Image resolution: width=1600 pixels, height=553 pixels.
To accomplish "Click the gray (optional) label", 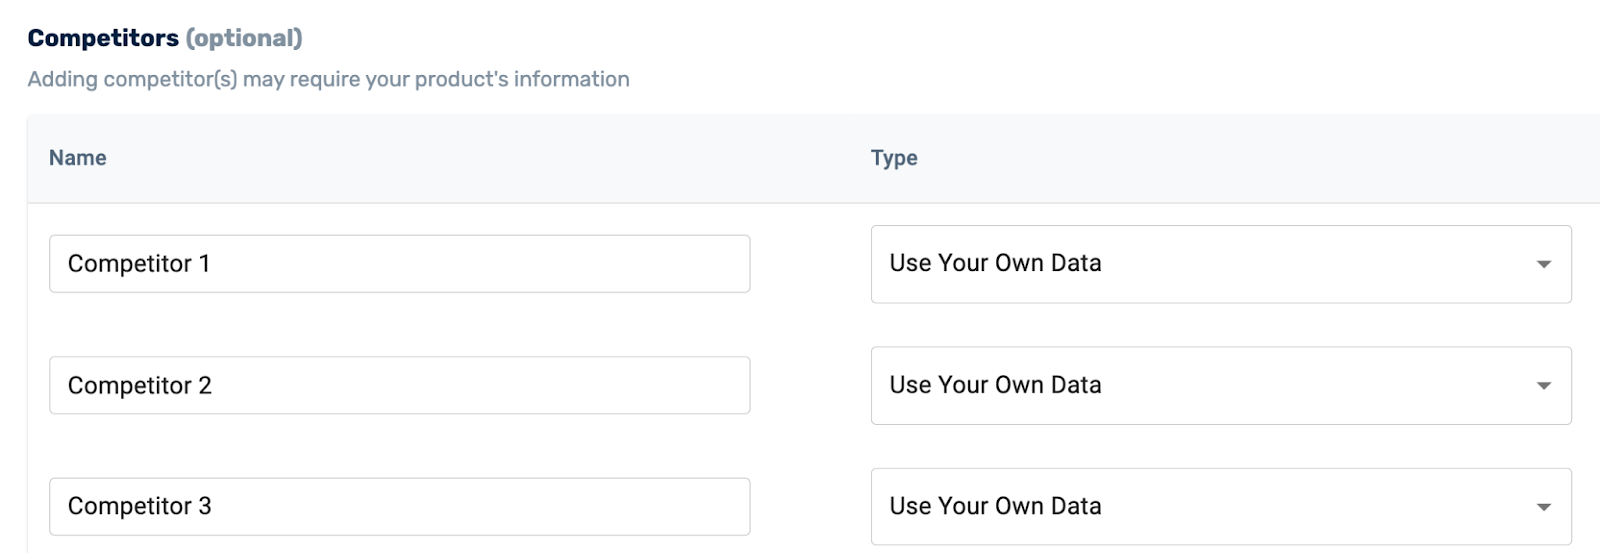I will 244,38.
